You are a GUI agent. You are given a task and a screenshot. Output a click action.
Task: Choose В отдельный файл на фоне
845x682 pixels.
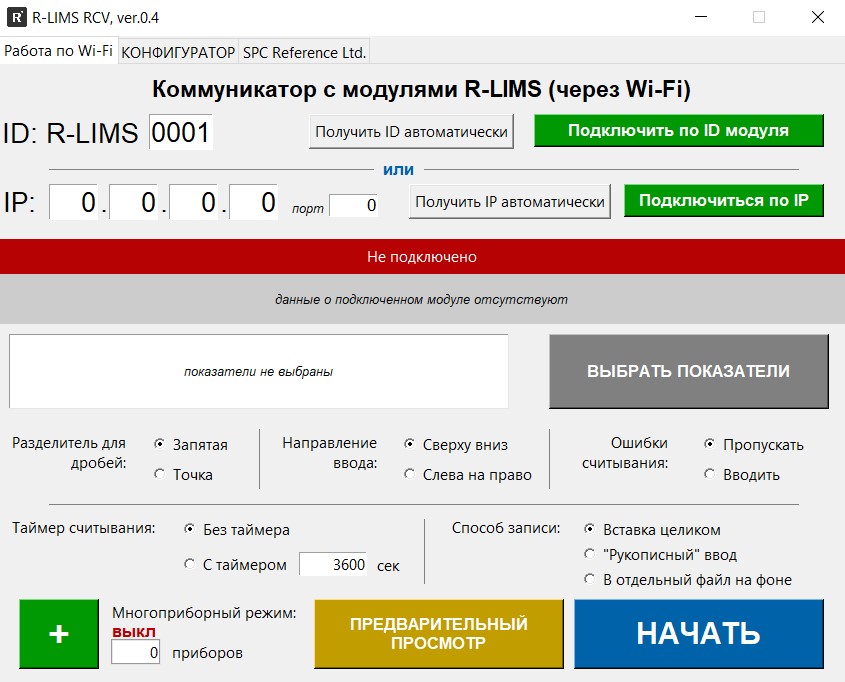tap(590, 580)
